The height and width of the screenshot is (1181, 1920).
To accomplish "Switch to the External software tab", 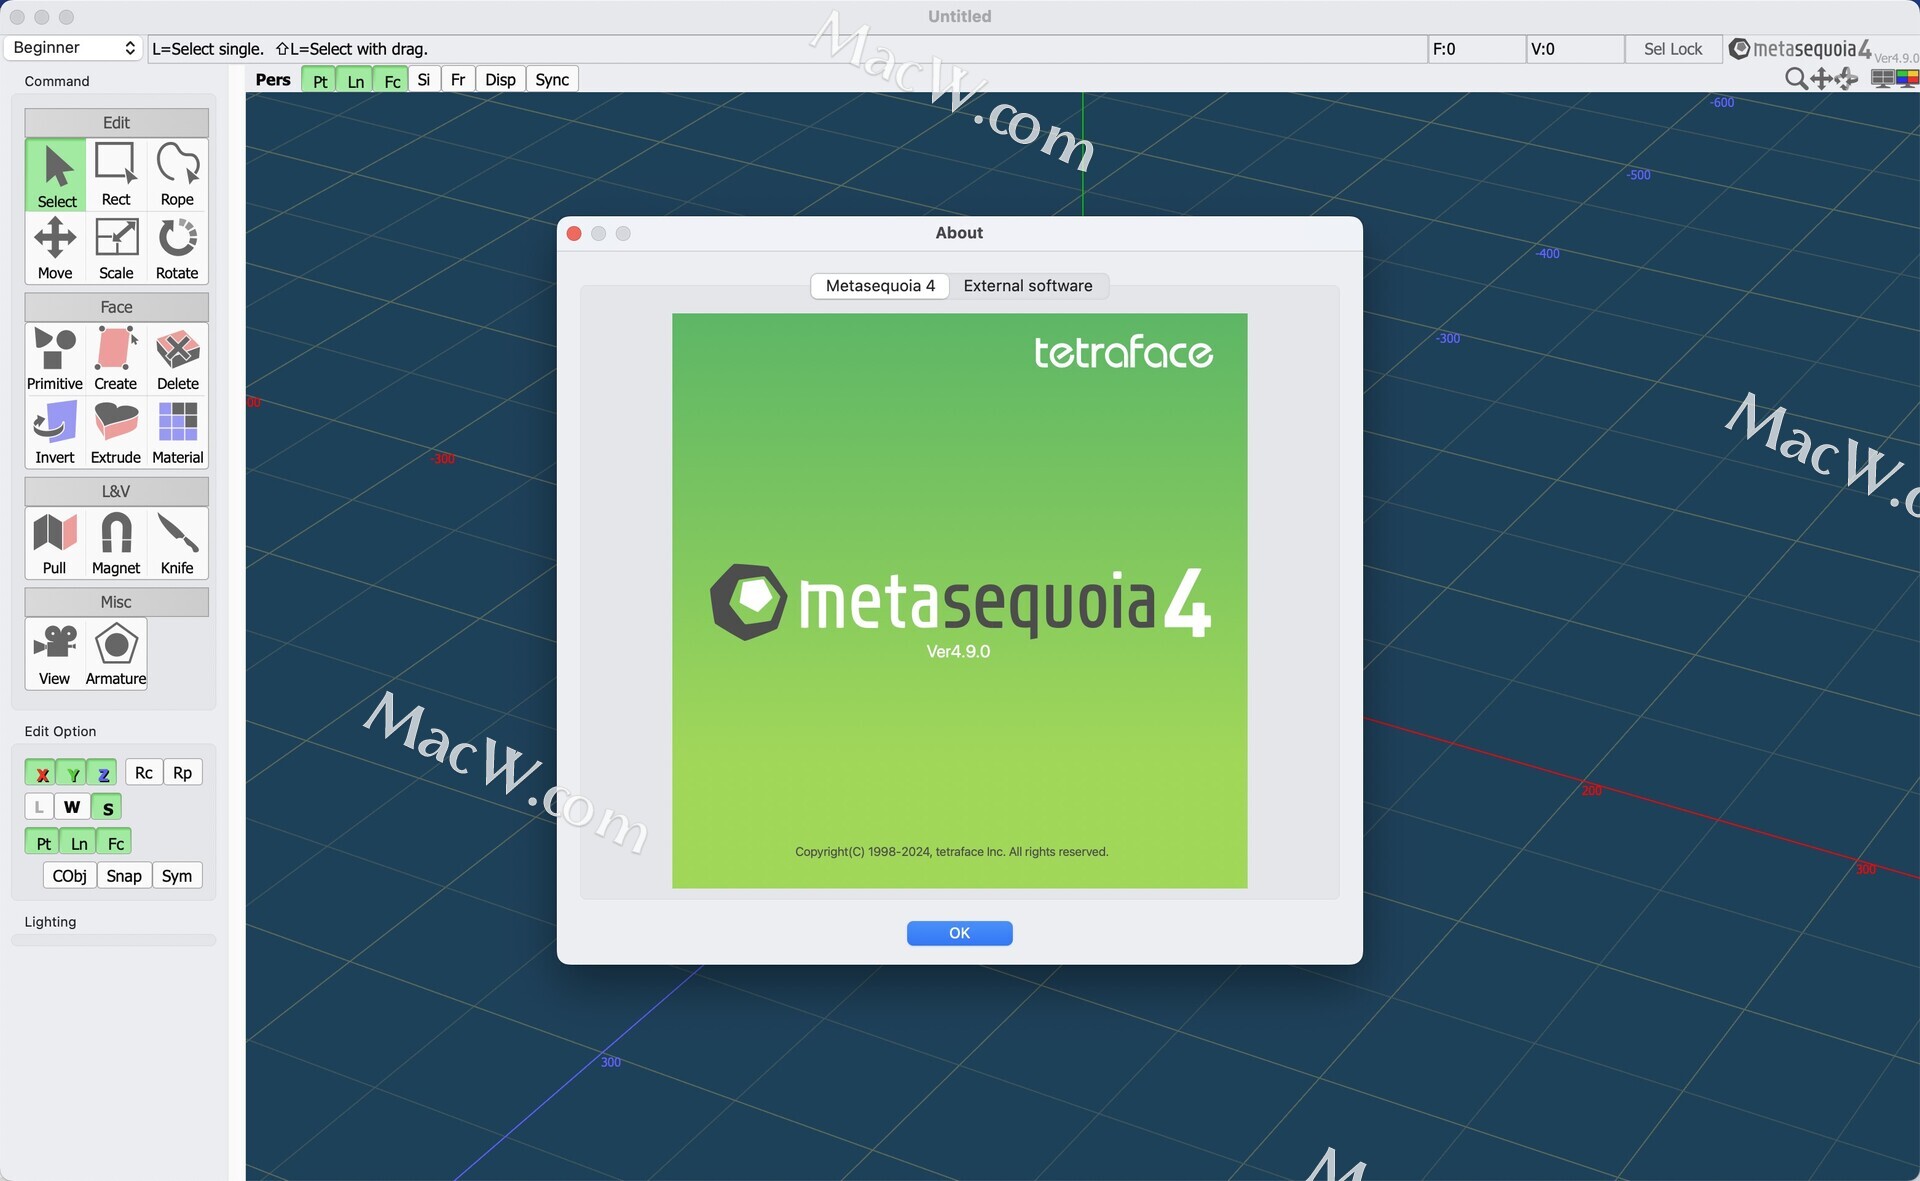I will (x=1028, y=286).
